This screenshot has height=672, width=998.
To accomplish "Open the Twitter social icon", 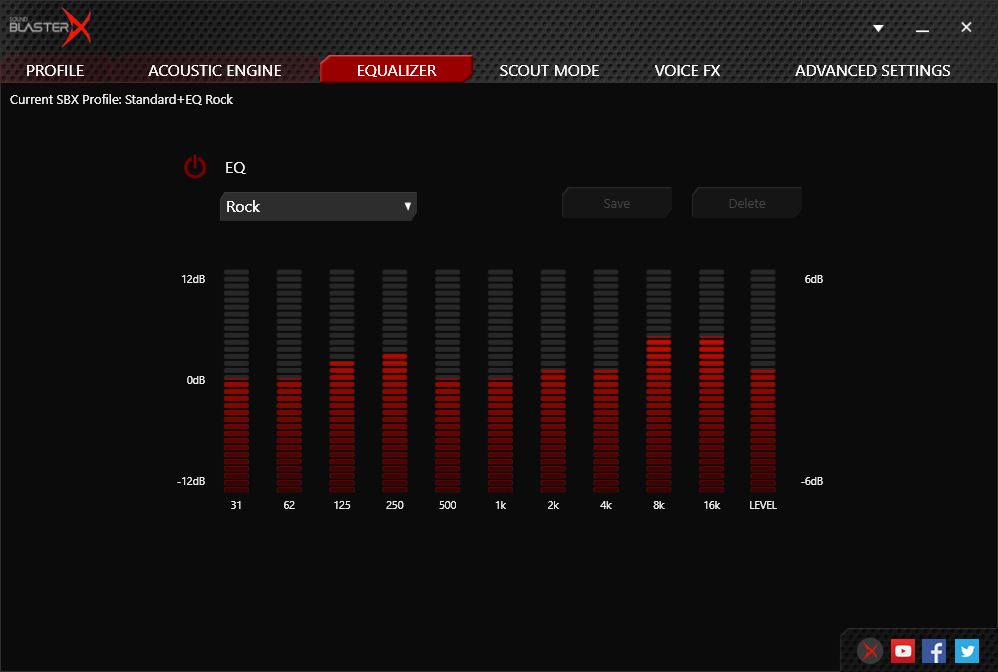I will [966, 651].
